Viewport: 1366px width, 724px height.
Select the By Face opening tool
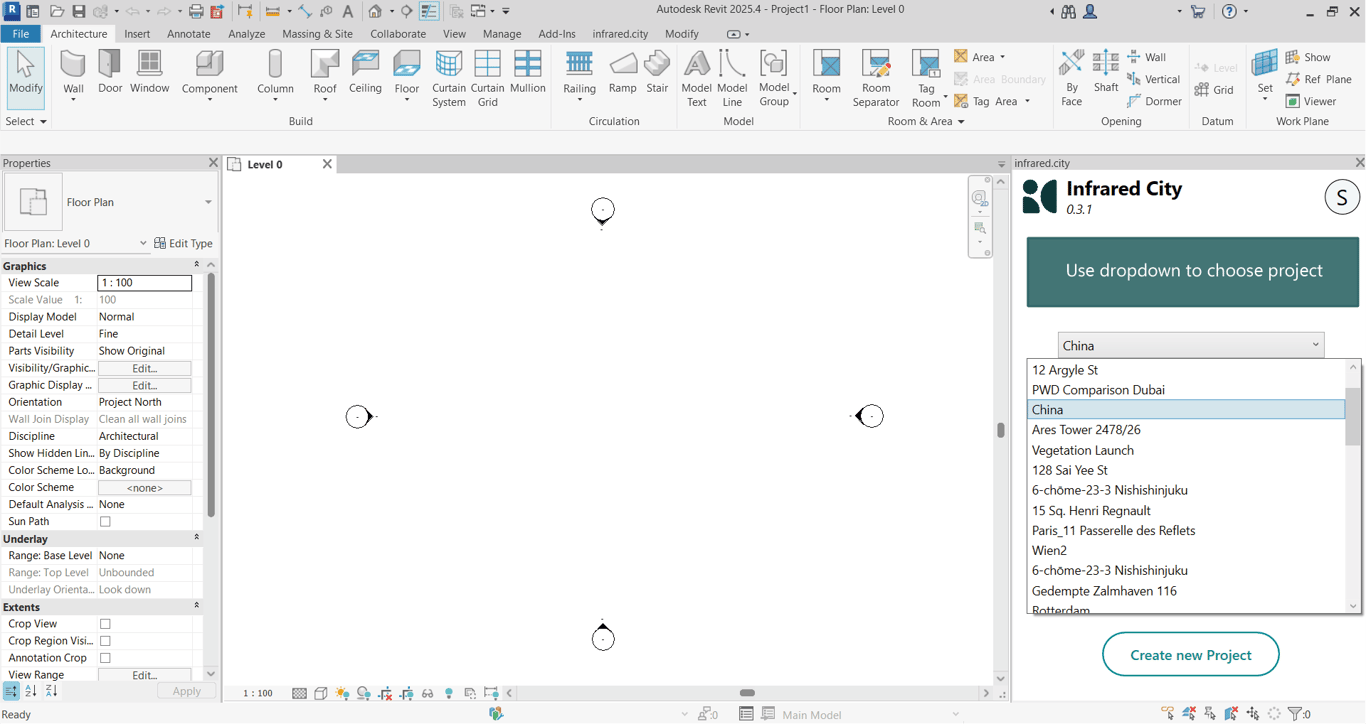click(1072, 78)
